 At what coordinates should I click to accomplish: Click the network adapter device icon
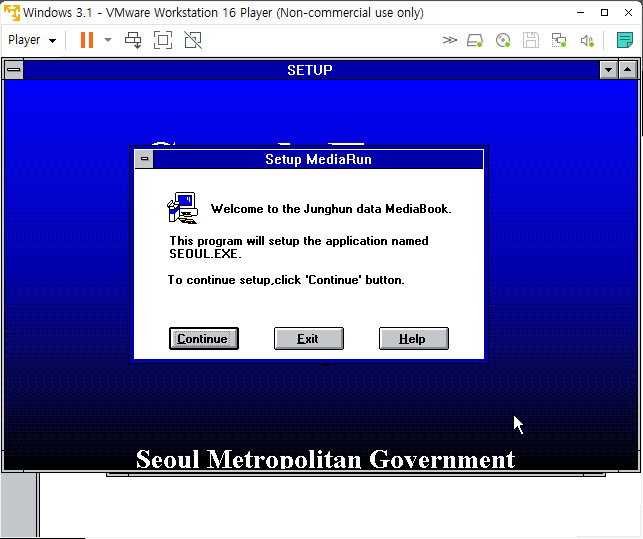(559, 40)
